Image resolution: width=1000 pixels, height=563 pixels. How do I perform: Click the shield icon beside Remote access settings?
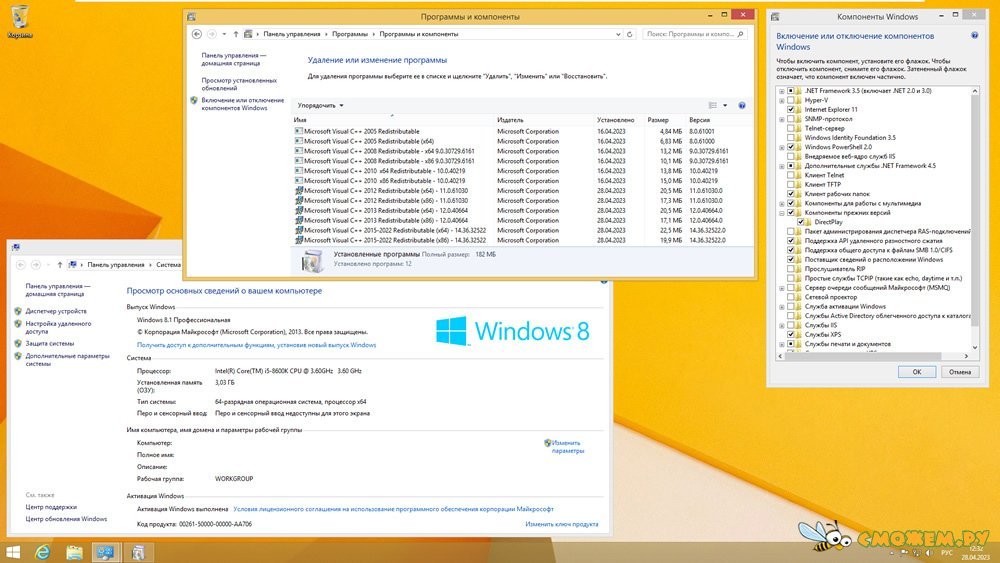18,324
